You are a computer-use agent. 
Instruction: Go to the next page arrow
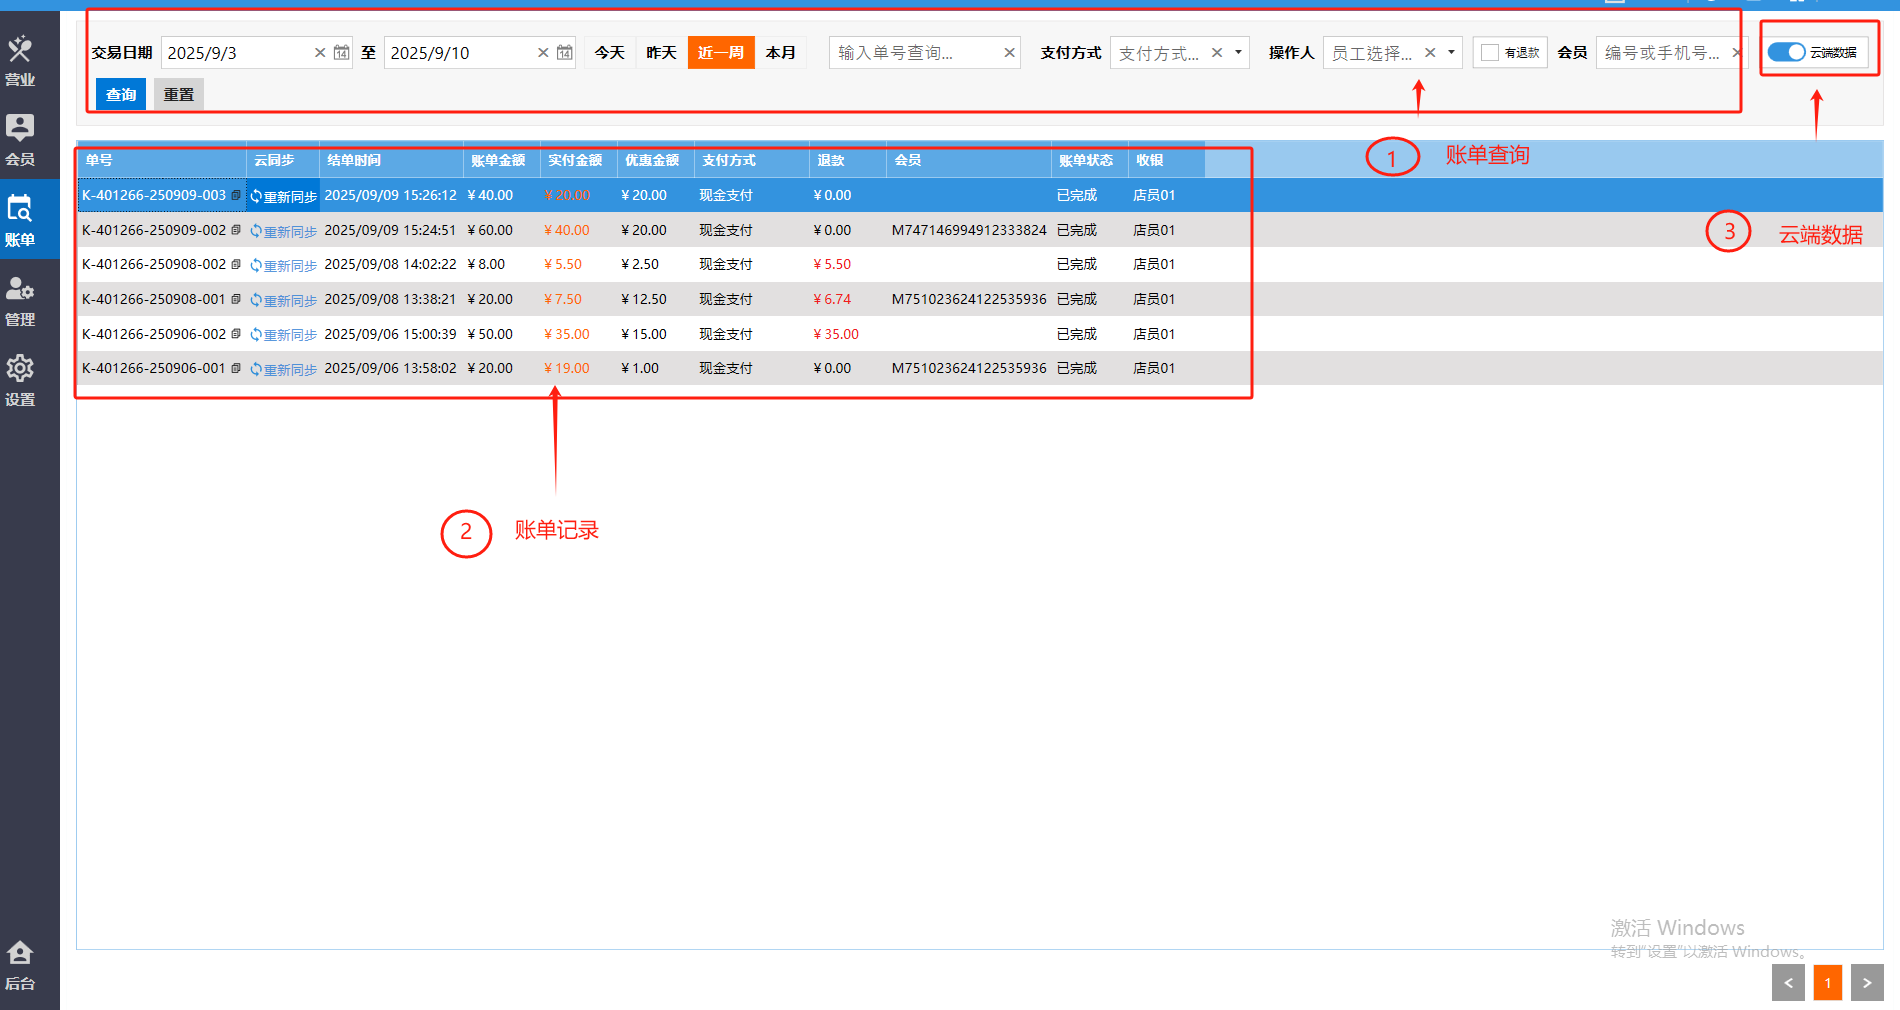[1867, 983]
